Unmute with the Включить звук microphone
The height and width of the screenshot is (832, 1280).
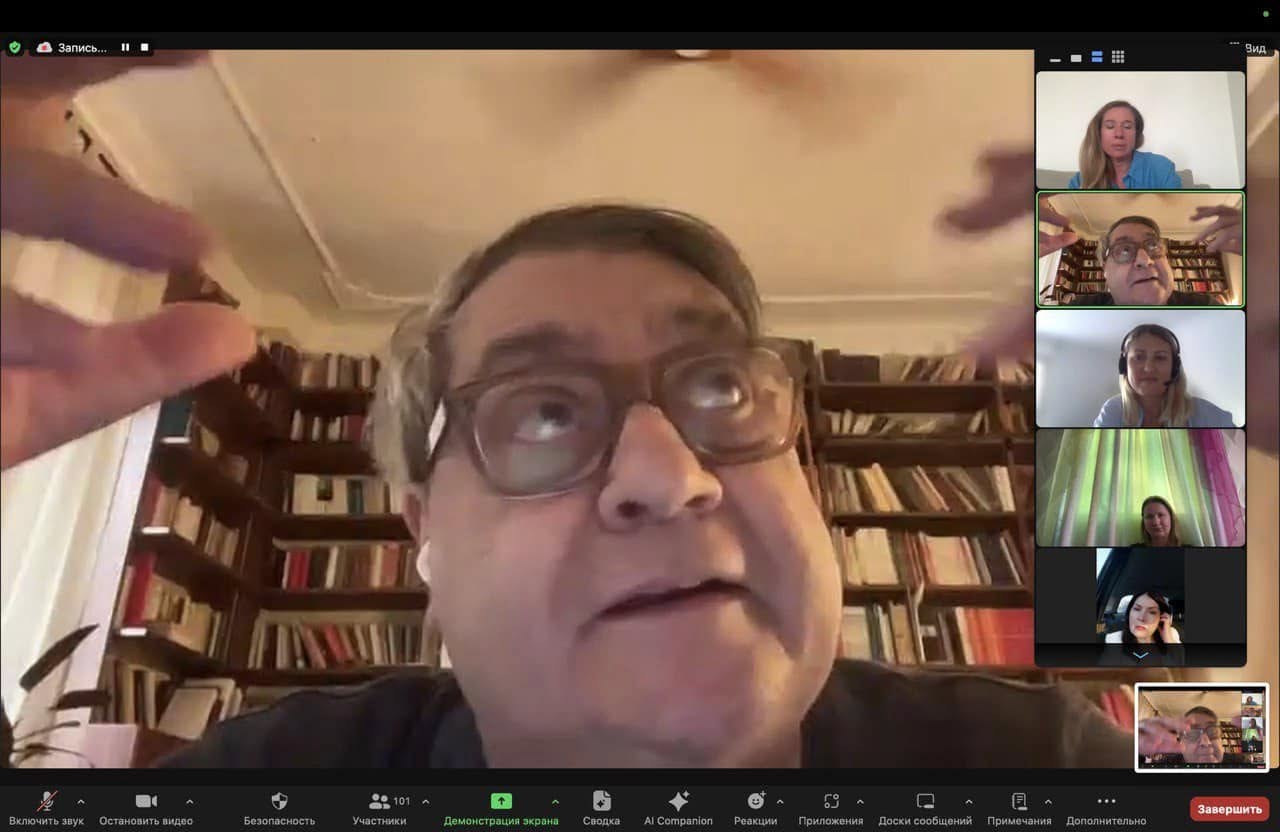[x=47, y=801]
